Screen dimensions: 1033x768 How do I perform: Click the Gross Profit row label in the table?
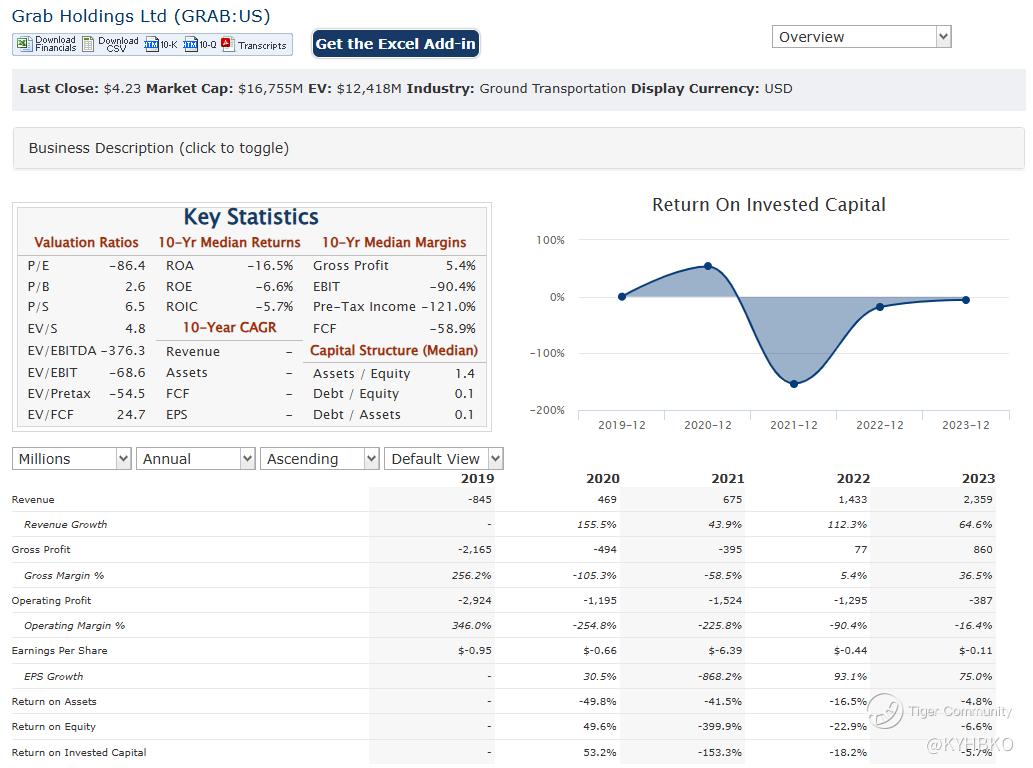(x=41, y=549)
